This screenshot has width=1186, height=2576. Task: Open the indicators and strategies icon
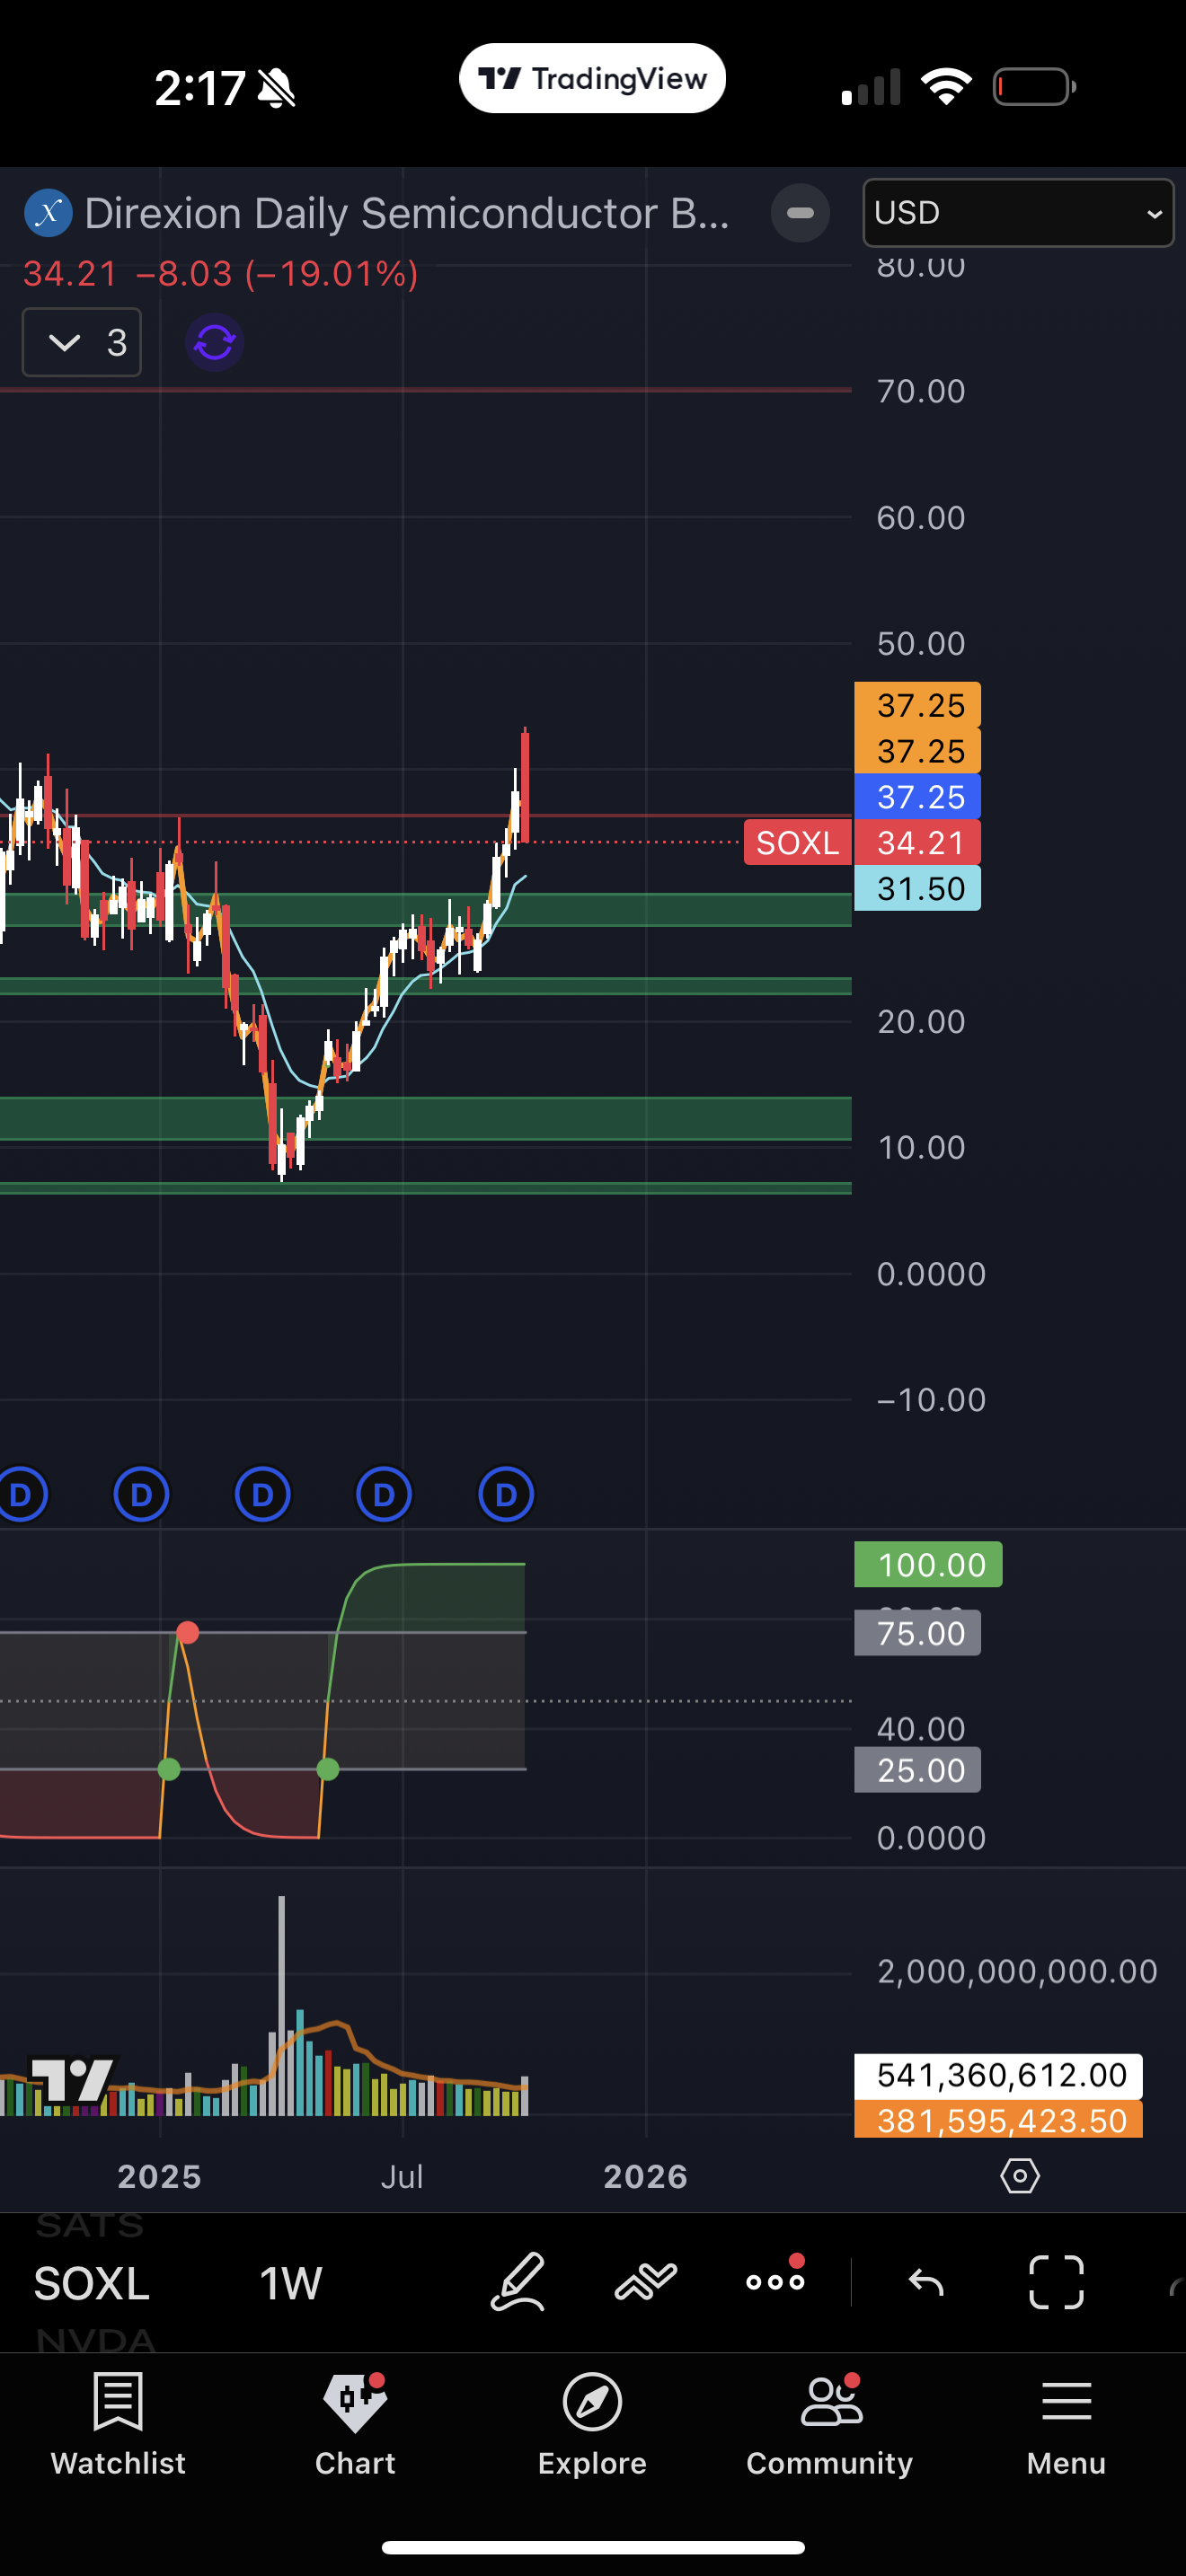click(x=646, y=2283)
